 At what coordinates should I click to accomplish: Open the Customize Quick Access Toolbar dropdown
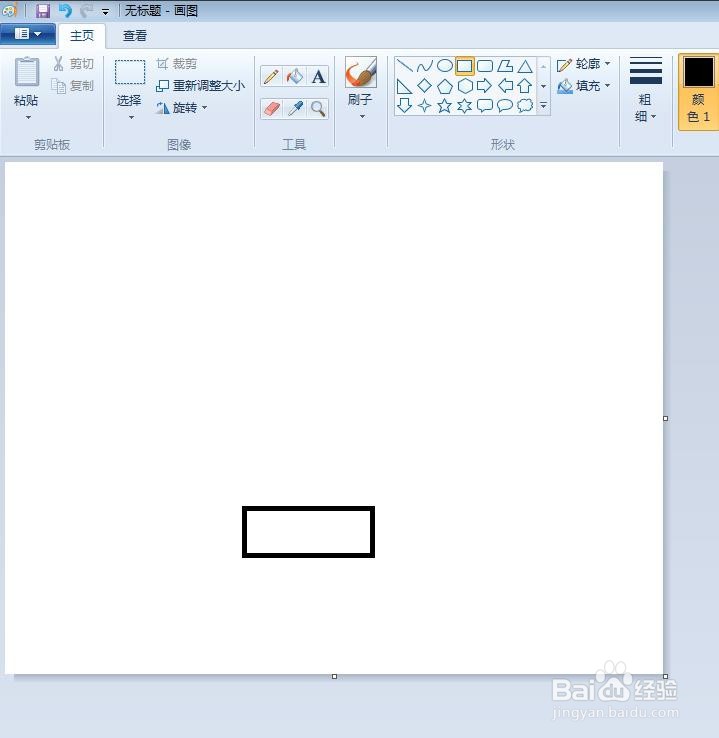point(105,12)
